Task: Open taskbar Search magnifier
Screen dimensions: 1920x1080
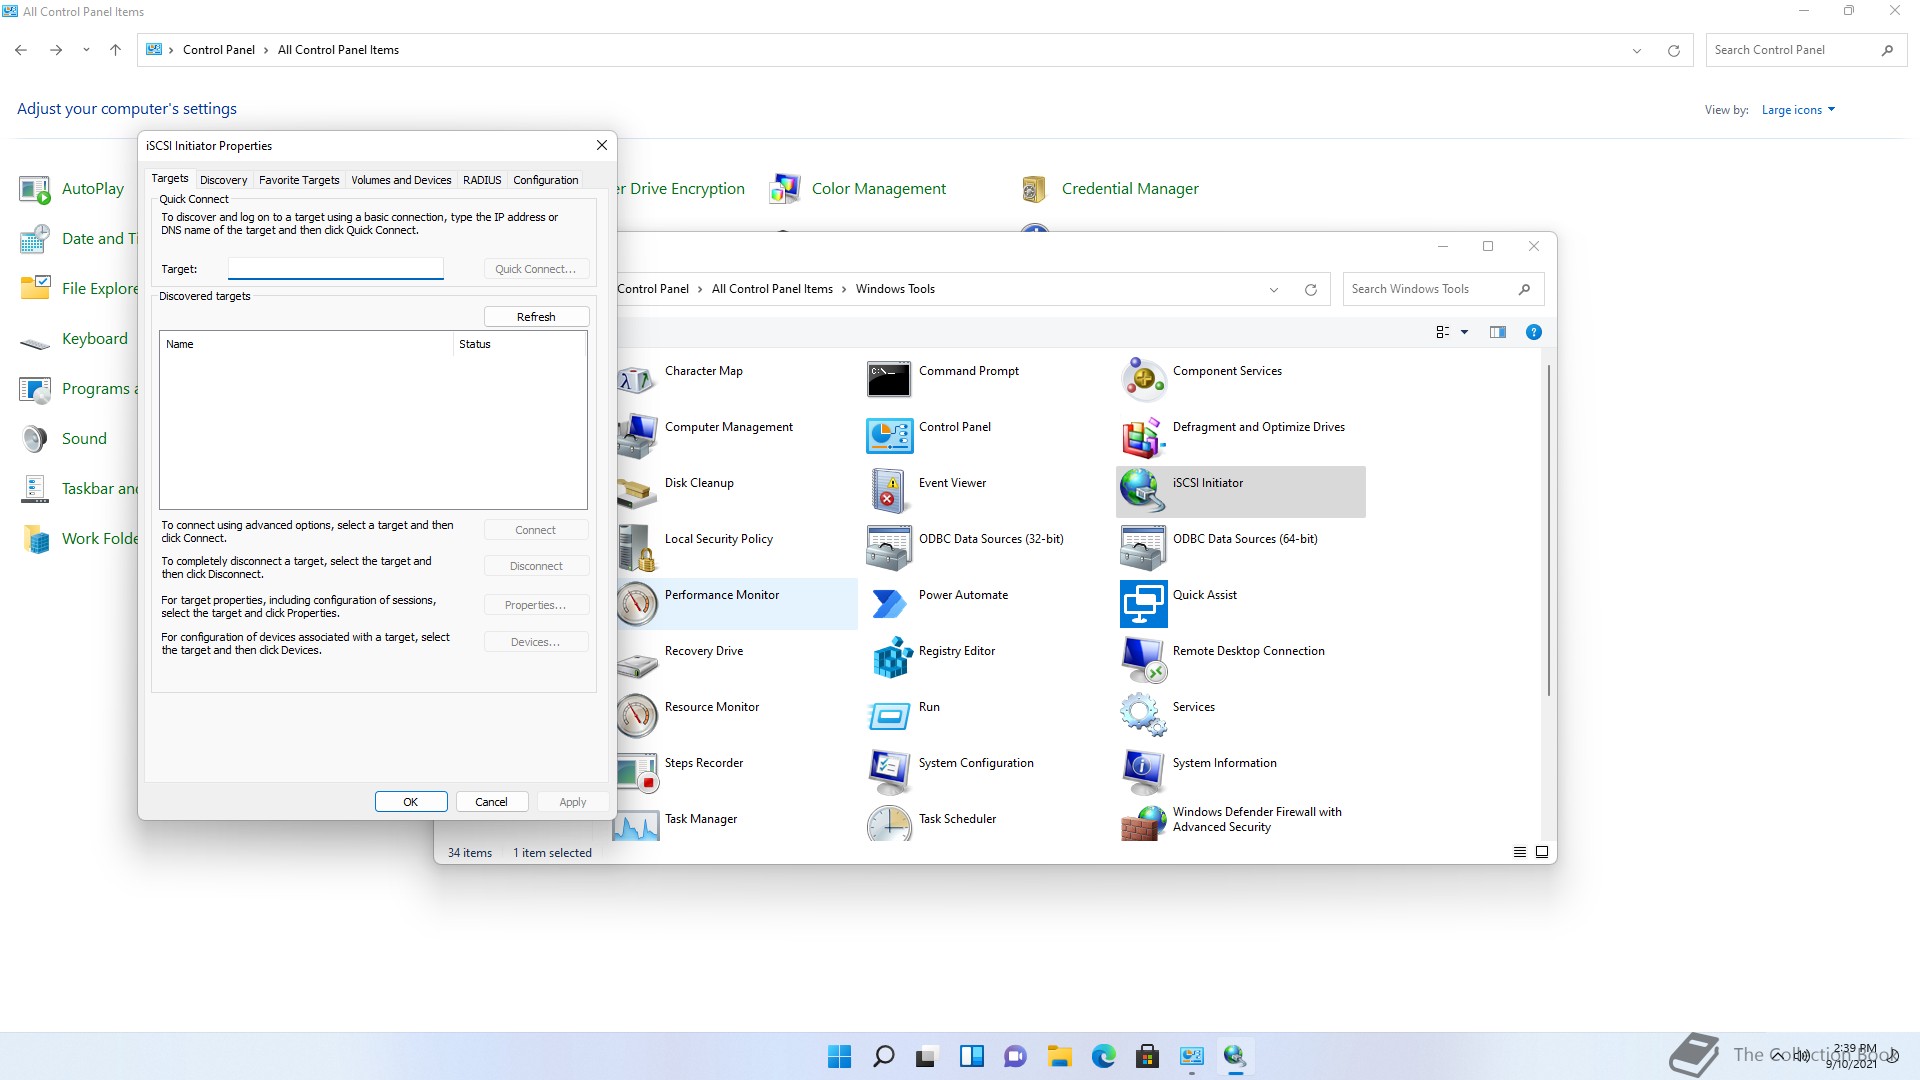Action: click(x=883, y=1056)
